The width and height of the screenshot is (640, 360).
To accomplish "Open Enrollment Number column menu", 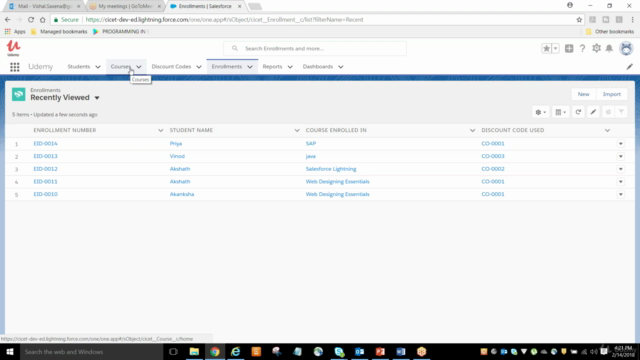I will tap(160, 131).
